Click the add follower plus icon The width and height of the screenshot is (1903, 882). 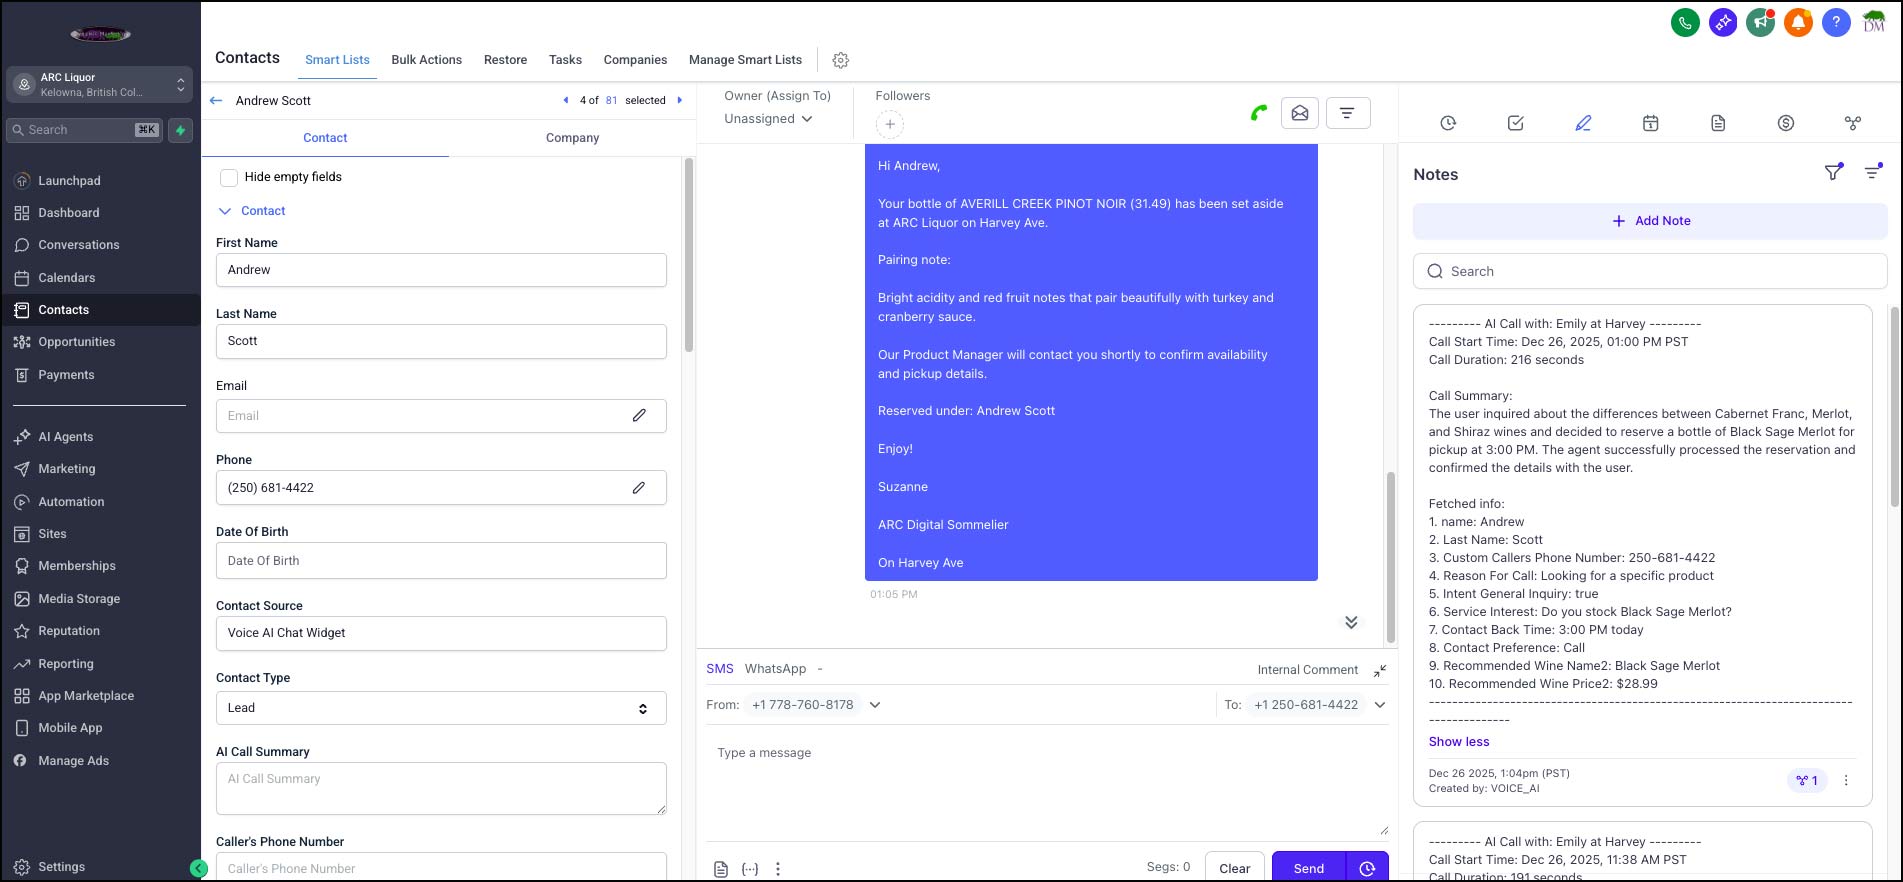(x=889, y=125)
